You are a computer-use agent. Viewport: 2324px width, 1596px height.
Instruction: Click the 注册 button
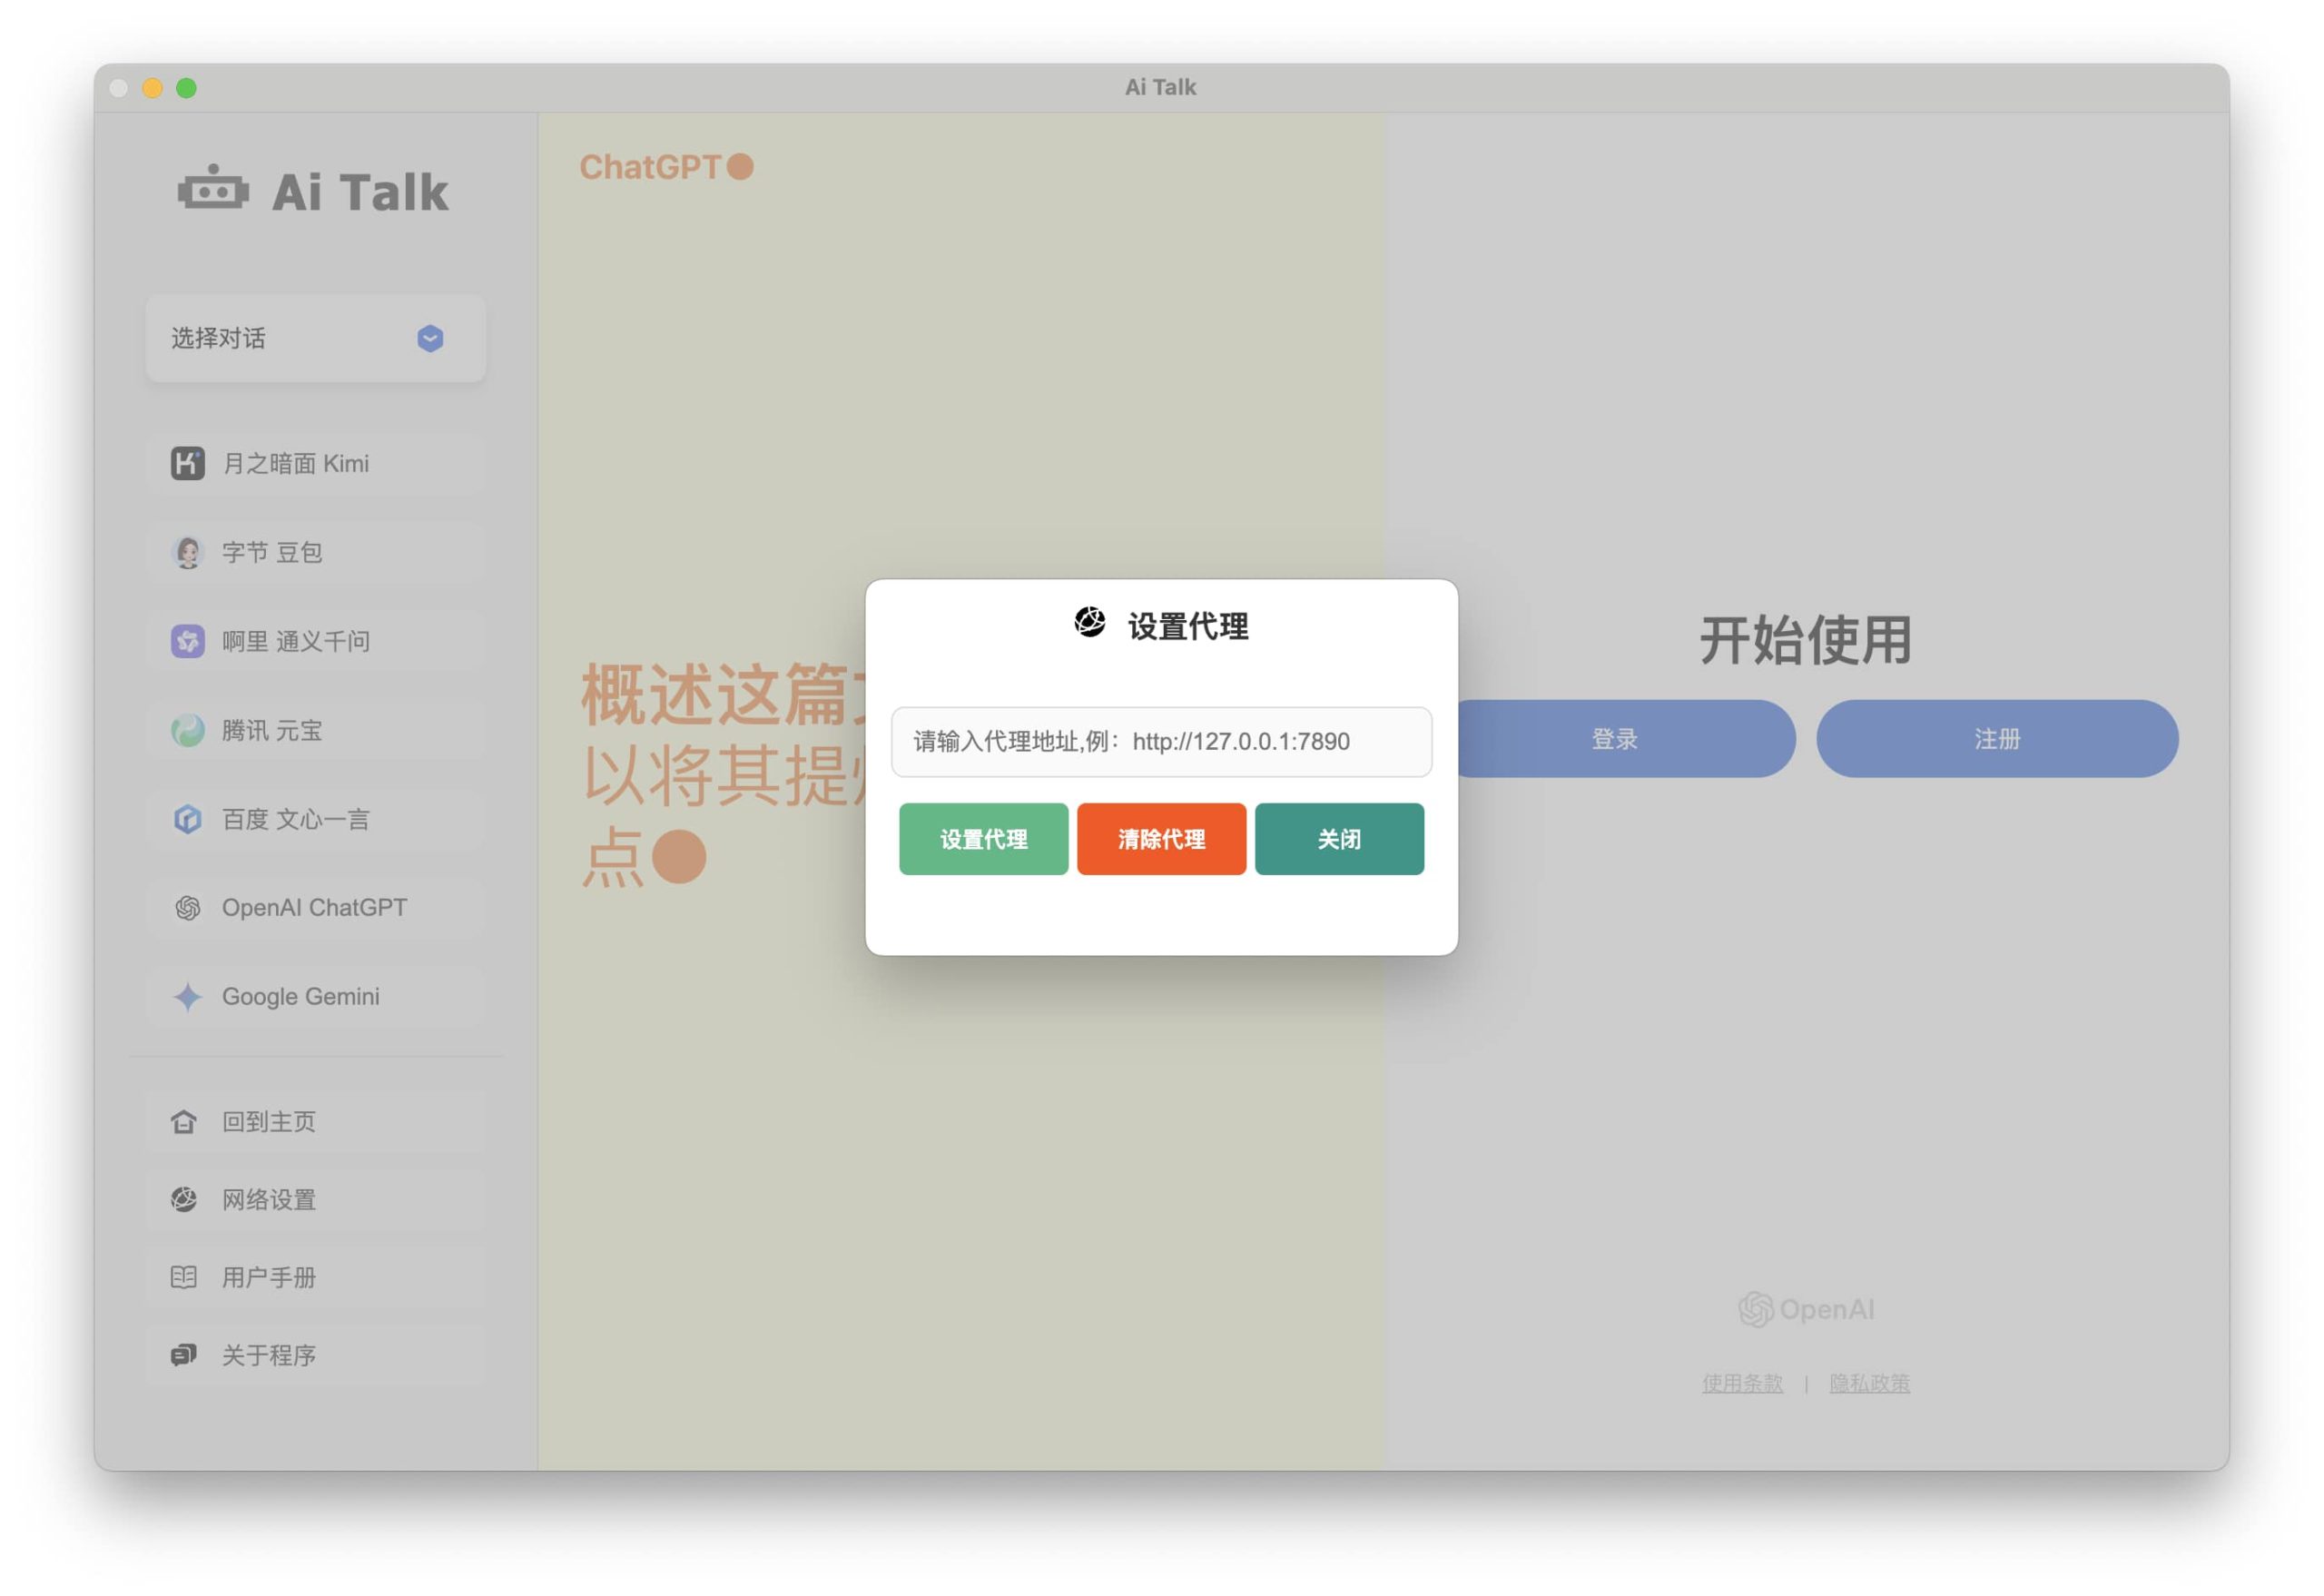[x=1997, y=739]
